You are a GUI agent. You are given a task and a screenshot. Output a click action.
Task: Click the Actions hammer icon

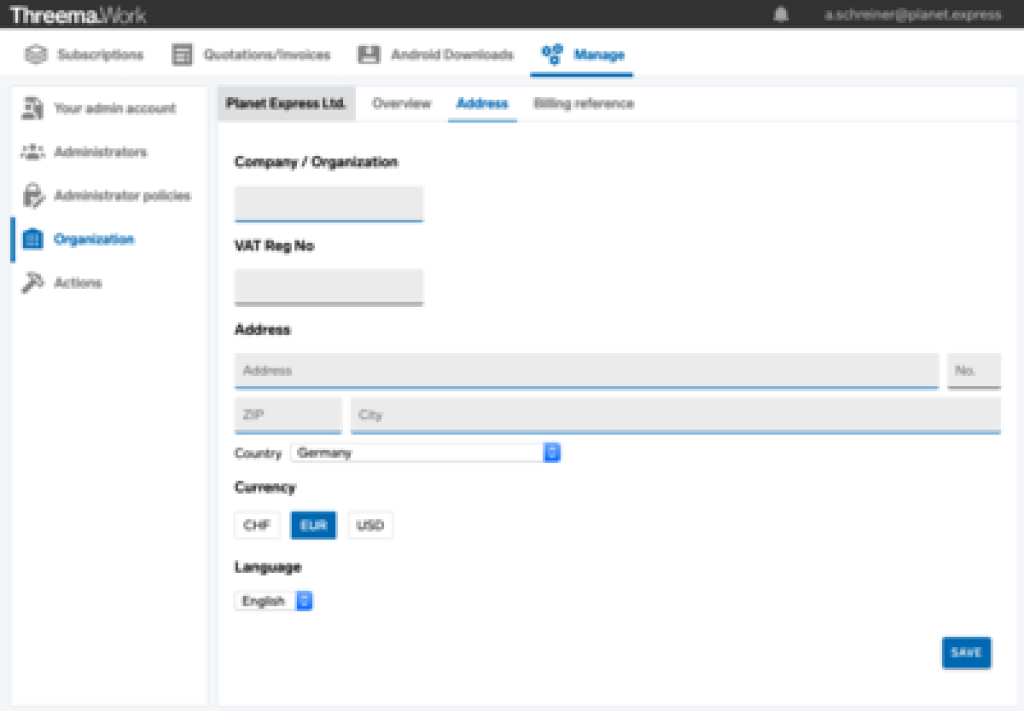[x=33, y=283]
